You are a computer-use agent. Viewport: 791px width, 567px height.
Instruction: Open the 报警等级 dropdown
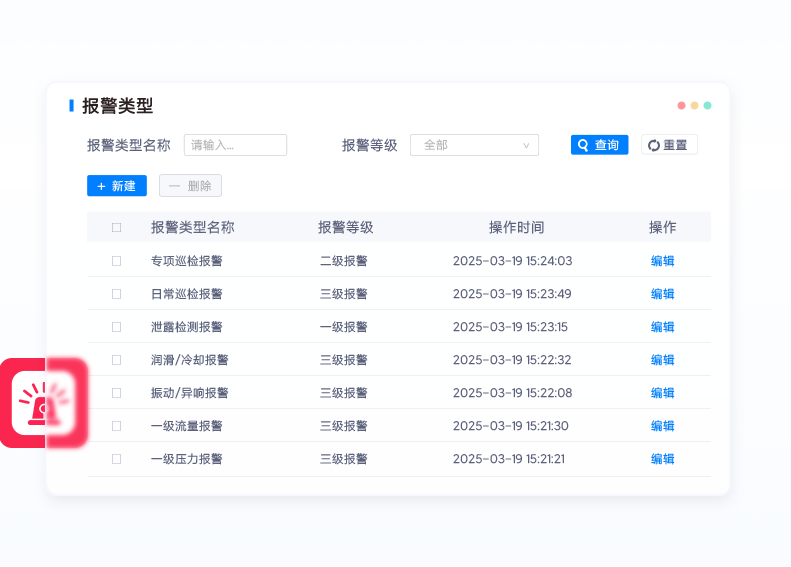point(474,145)
